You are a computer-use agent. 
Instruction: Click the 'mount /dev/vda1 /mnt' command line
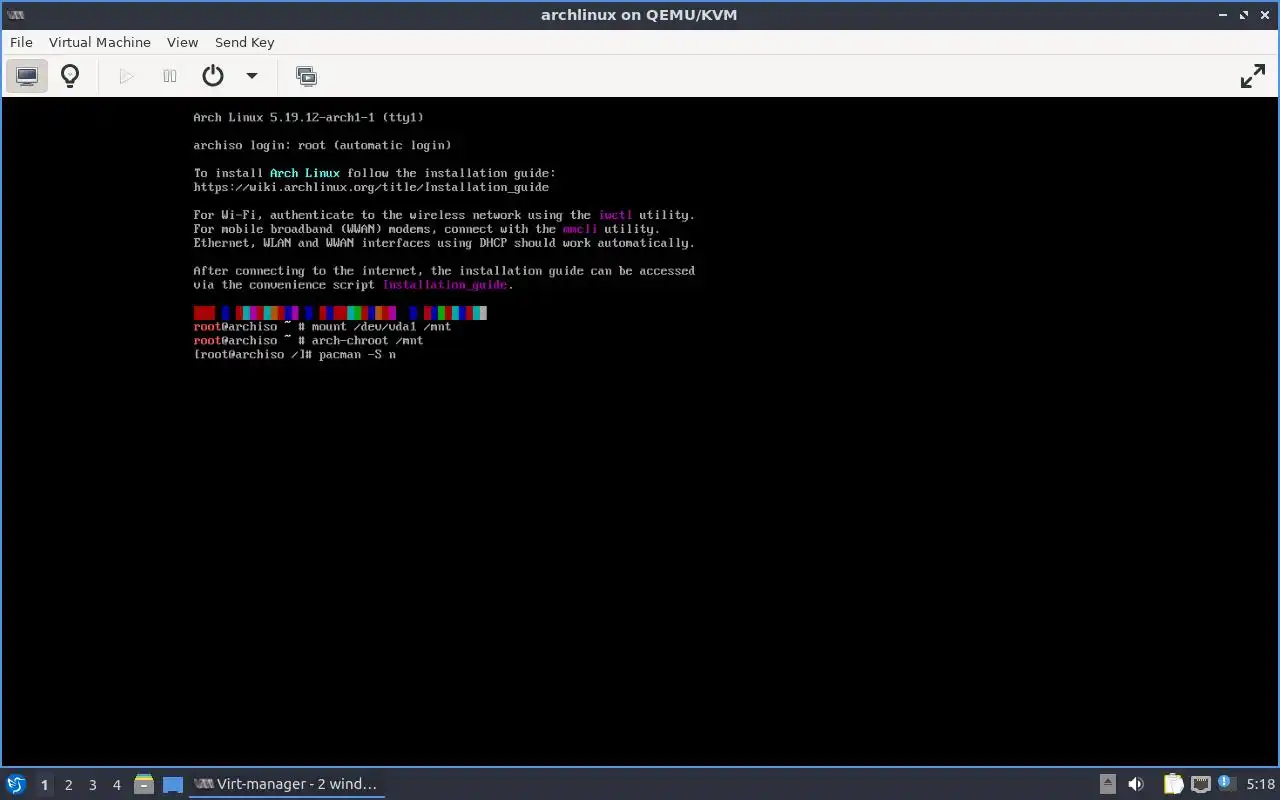tap(322, 327)
